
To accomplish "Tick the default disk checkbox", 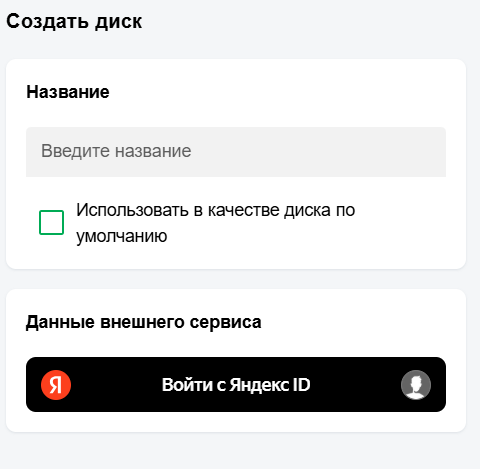I will pyautogui.click(x=51, y=222).
